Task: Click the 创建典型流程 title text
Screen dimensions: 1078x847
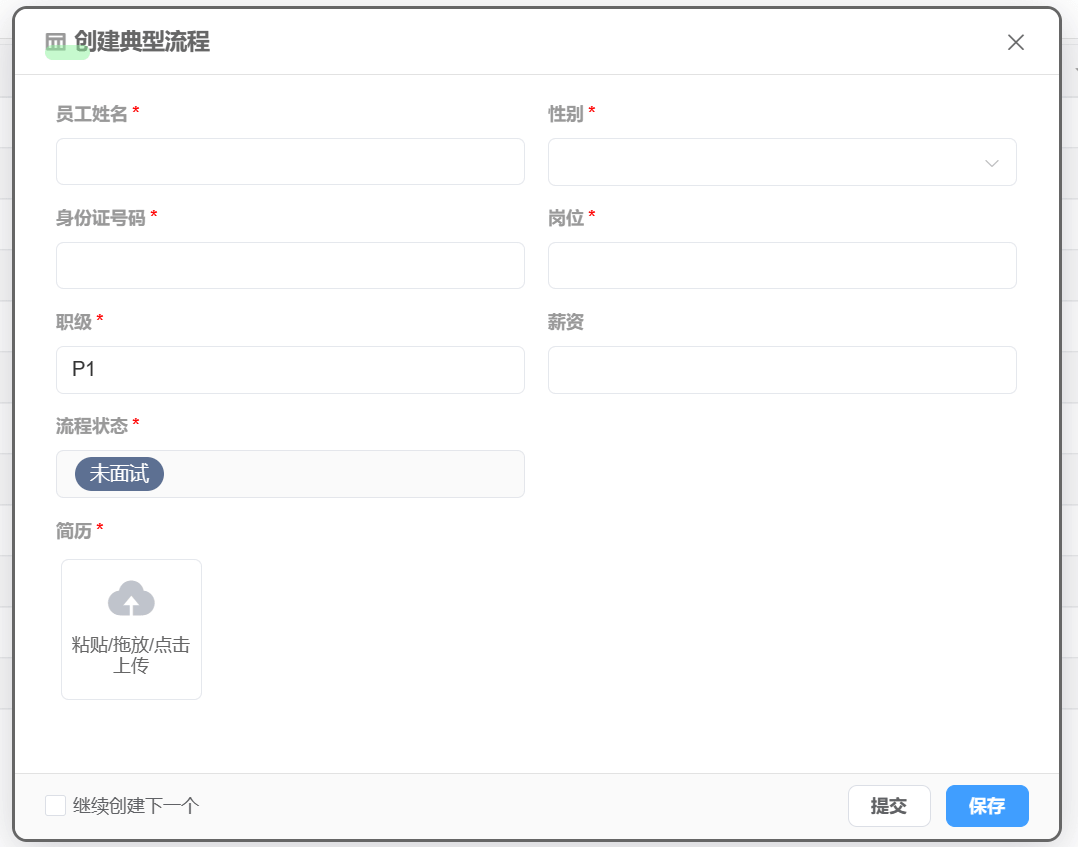Action: (142, 42)
